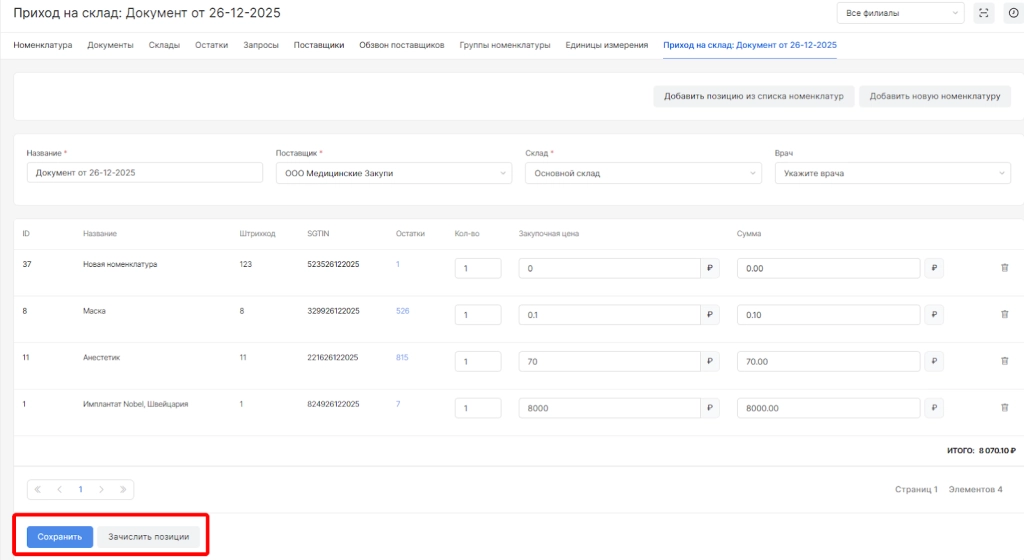Open the clock history icon
Screen dimensions: 1024x560
pos(1013,13)
